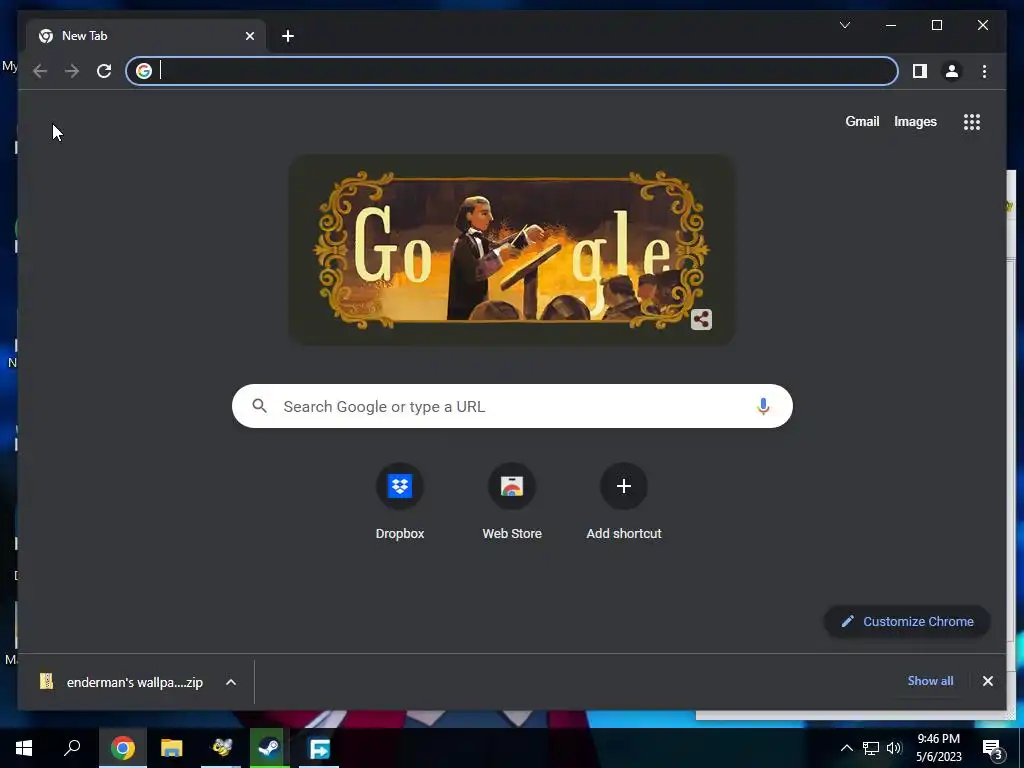Image resolution: width=1024 pixels, height=768 pixels.
Task: Open File Explorer from taskbar
Action: [x=172, y=748]
